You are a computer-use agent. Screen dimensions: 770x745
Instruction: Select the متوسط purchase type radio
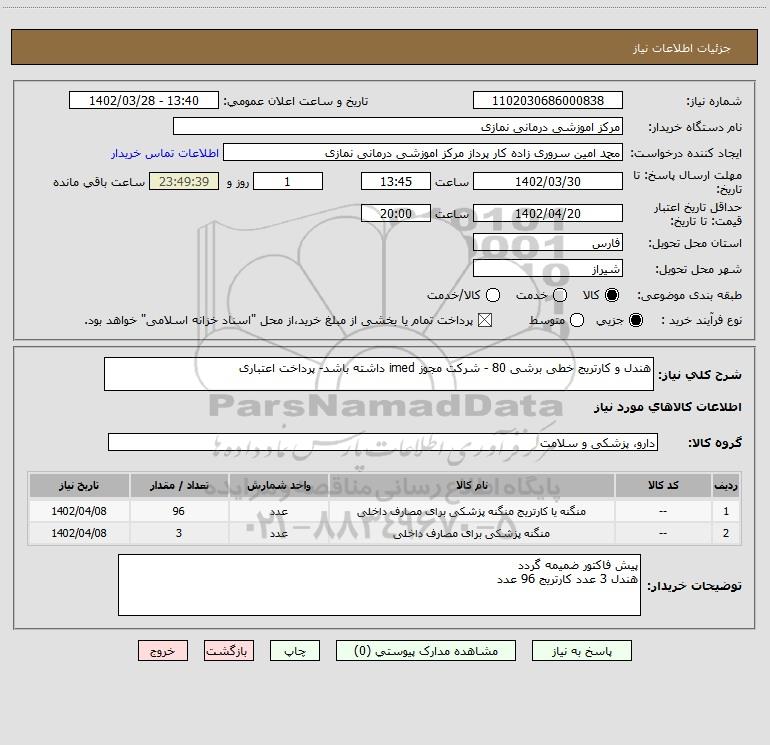click(577, 320)
